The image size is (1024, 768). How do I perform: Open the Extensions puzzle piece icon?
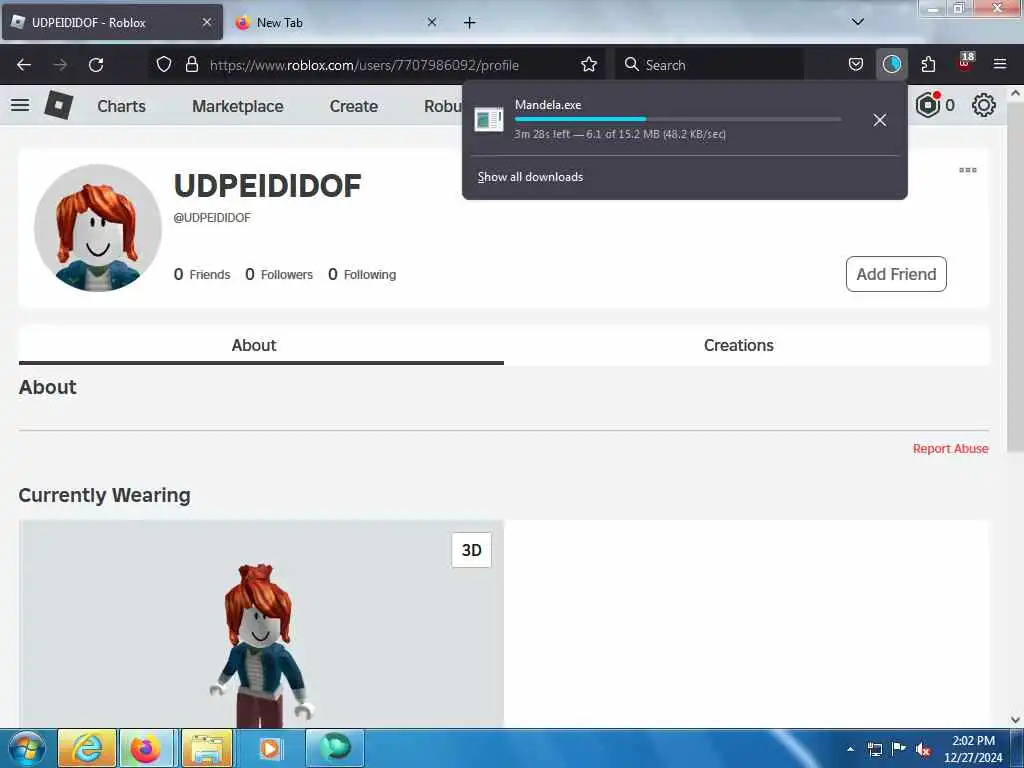pyautogui.click(x=928, y=65)
